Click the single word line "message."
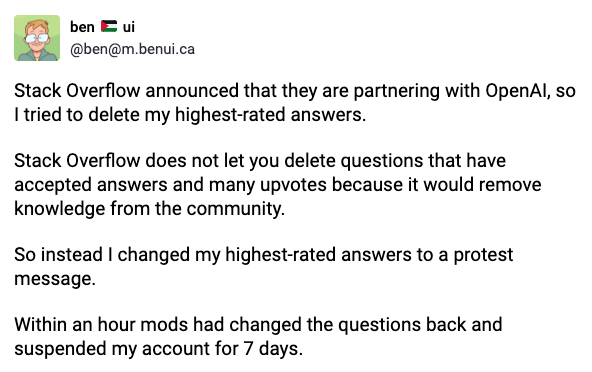This screenshot has height=372, width=592. pyautogui.click(x=55, y=279)
